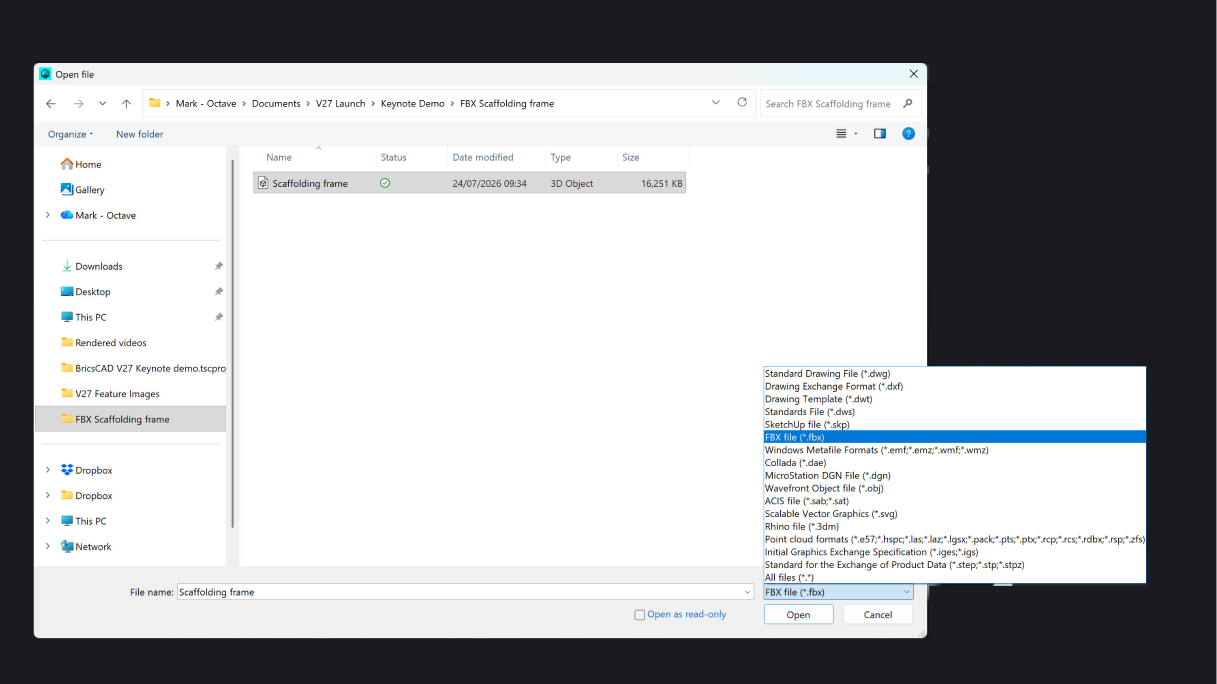Go back to the previous folder
Viewport: 1217px width, 684px height.
pos(51,103)
